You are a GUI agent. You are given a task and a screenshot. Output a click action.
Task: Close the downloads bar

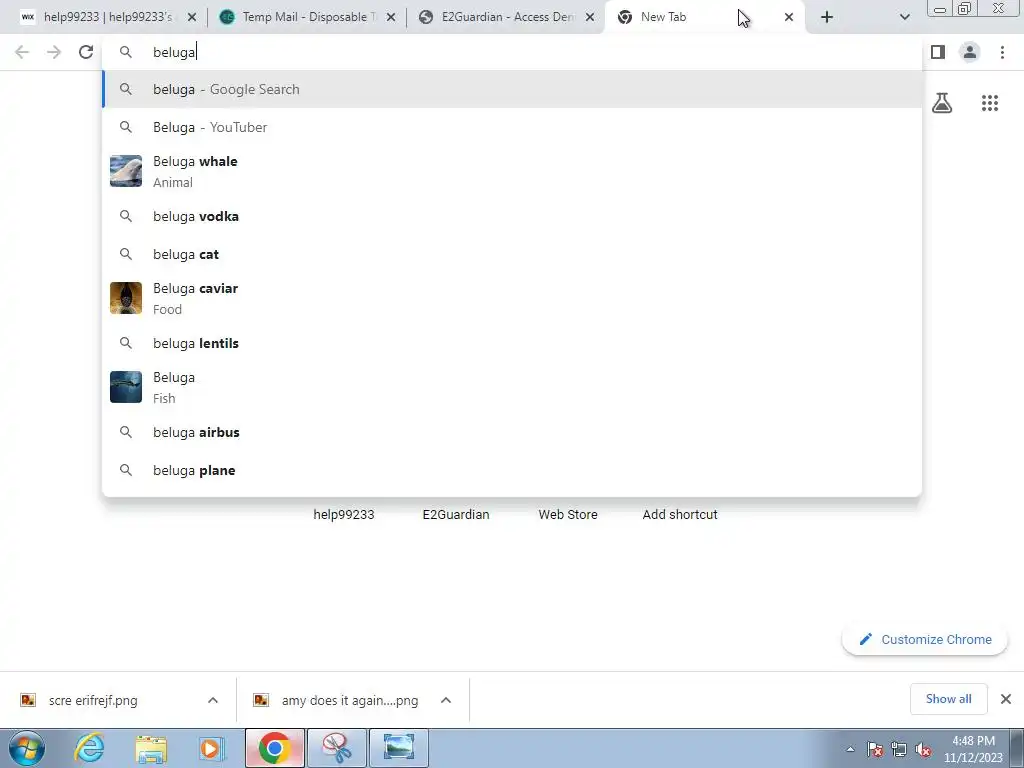click(1006, 699)
